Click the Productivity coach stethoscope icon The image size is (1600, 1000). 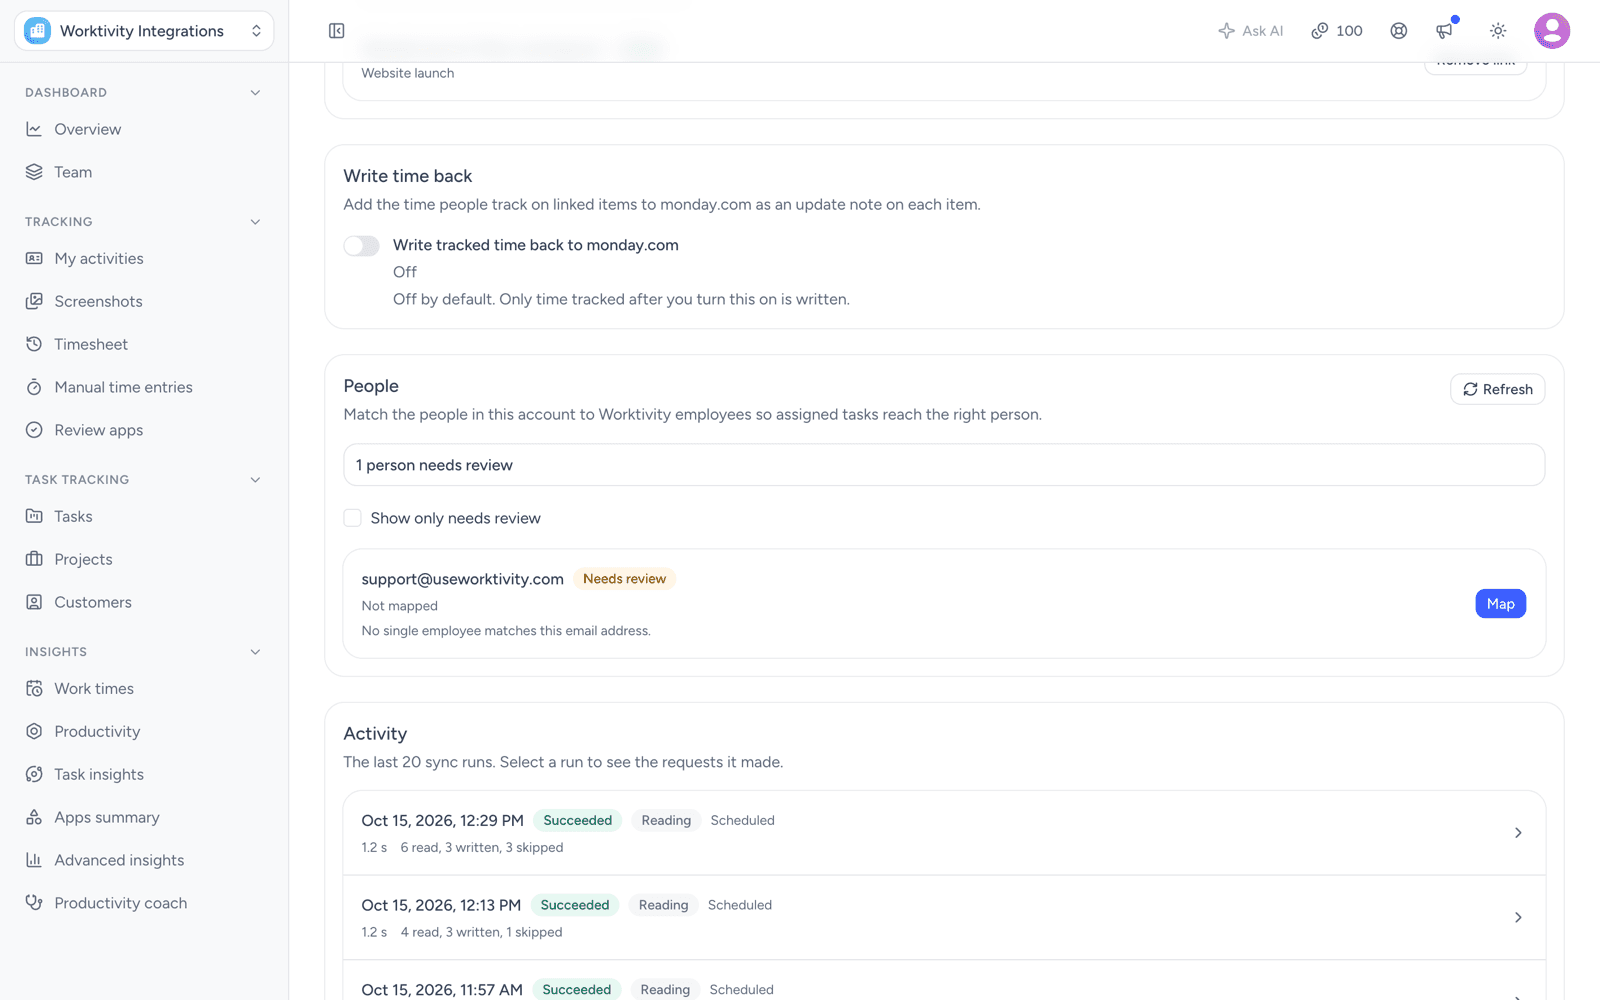[34, 903]
